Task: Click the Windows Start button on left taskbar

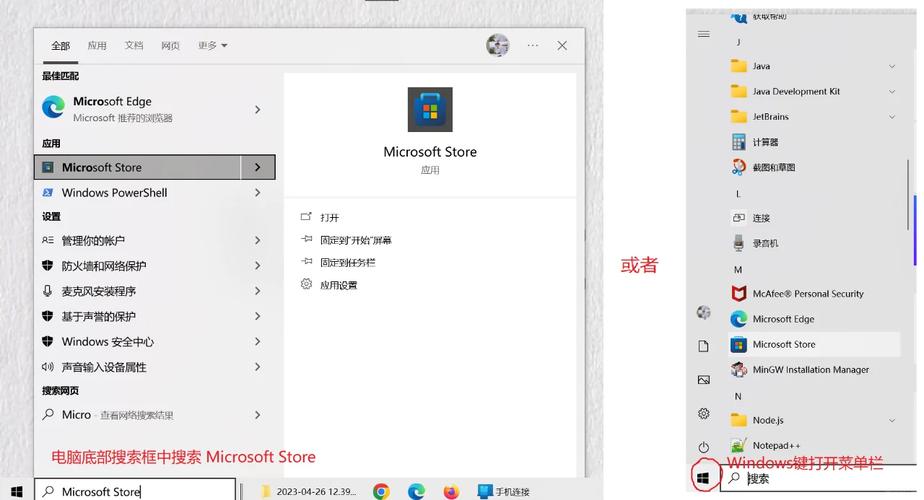Action: pyautogui.click(x=16, y=491)
